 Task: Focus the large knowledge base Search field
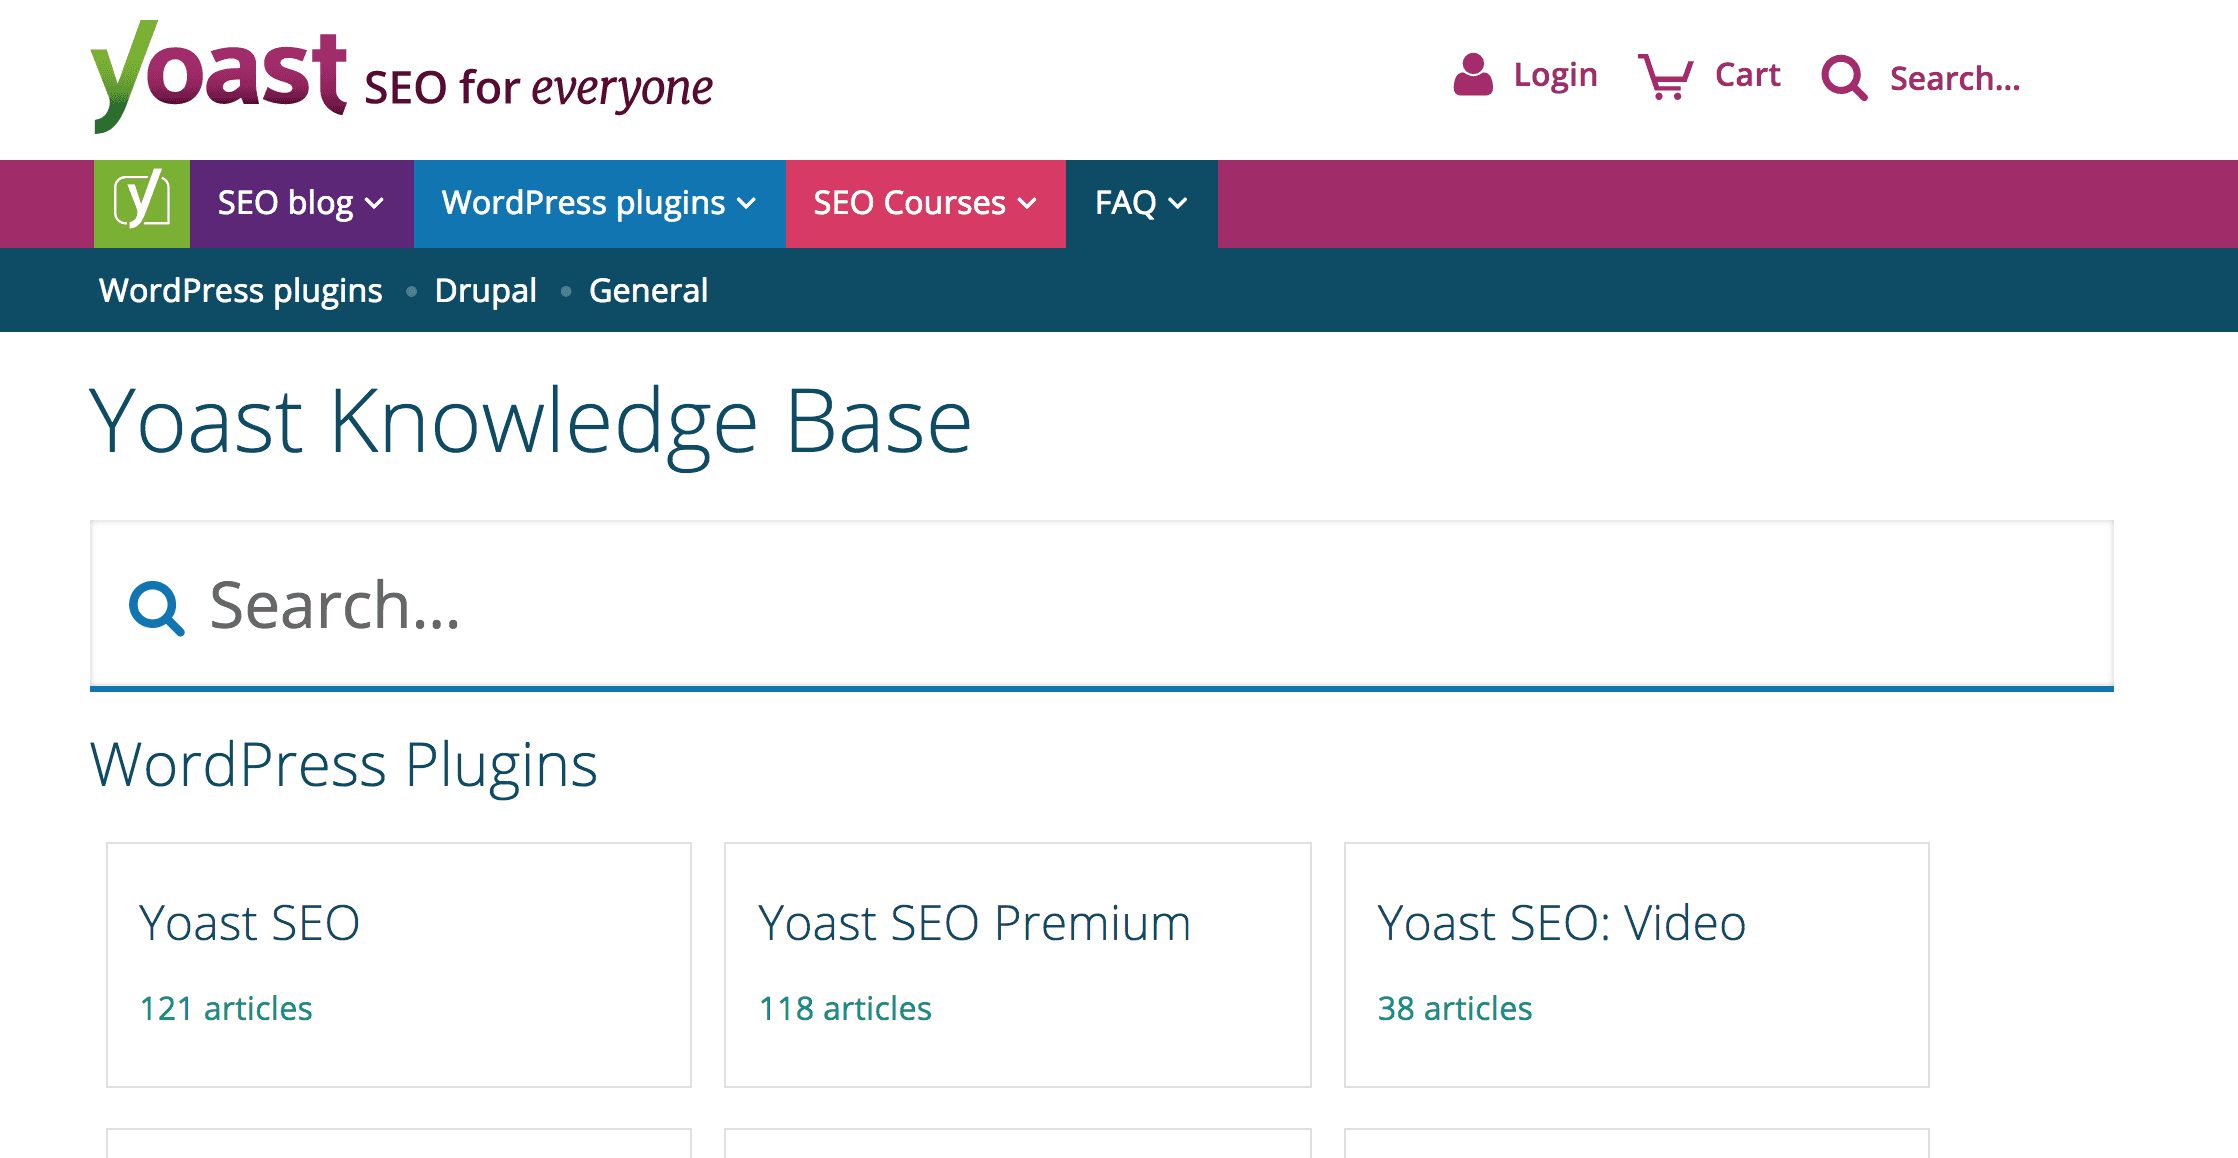point(1100,606)
